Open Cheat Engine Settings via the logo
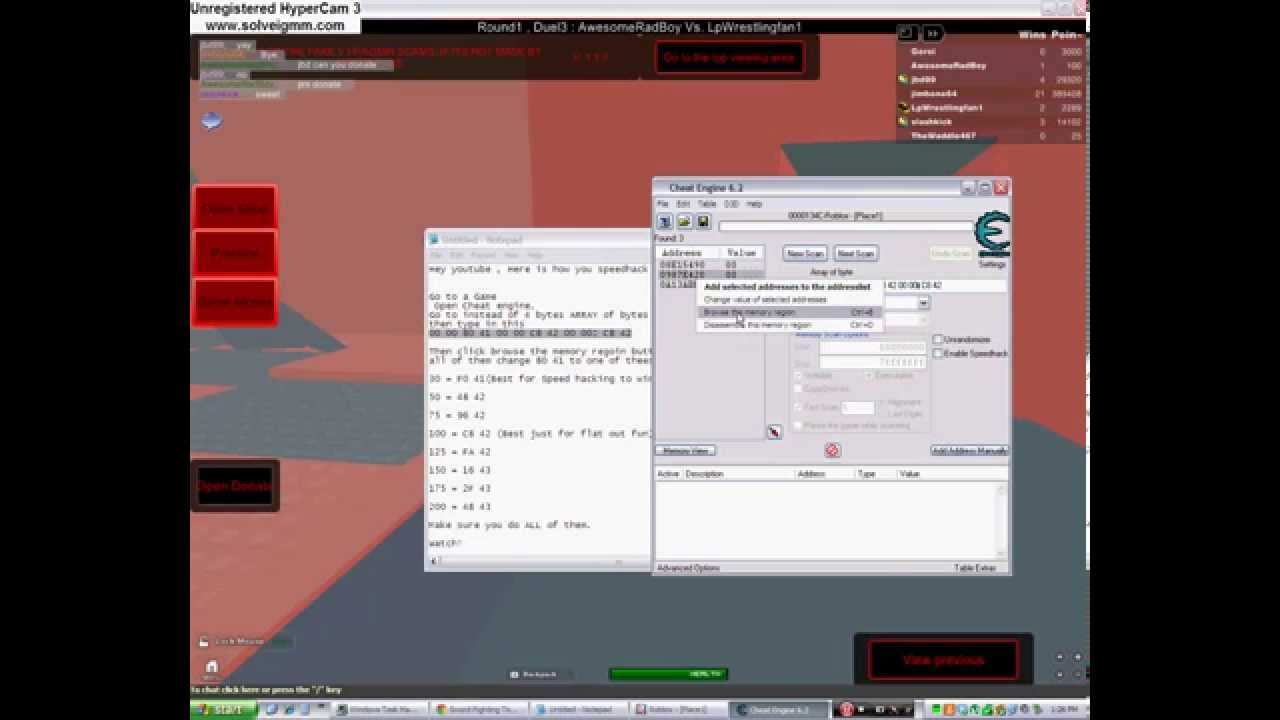The image size is (1280, 720). (x=991, y=237)
